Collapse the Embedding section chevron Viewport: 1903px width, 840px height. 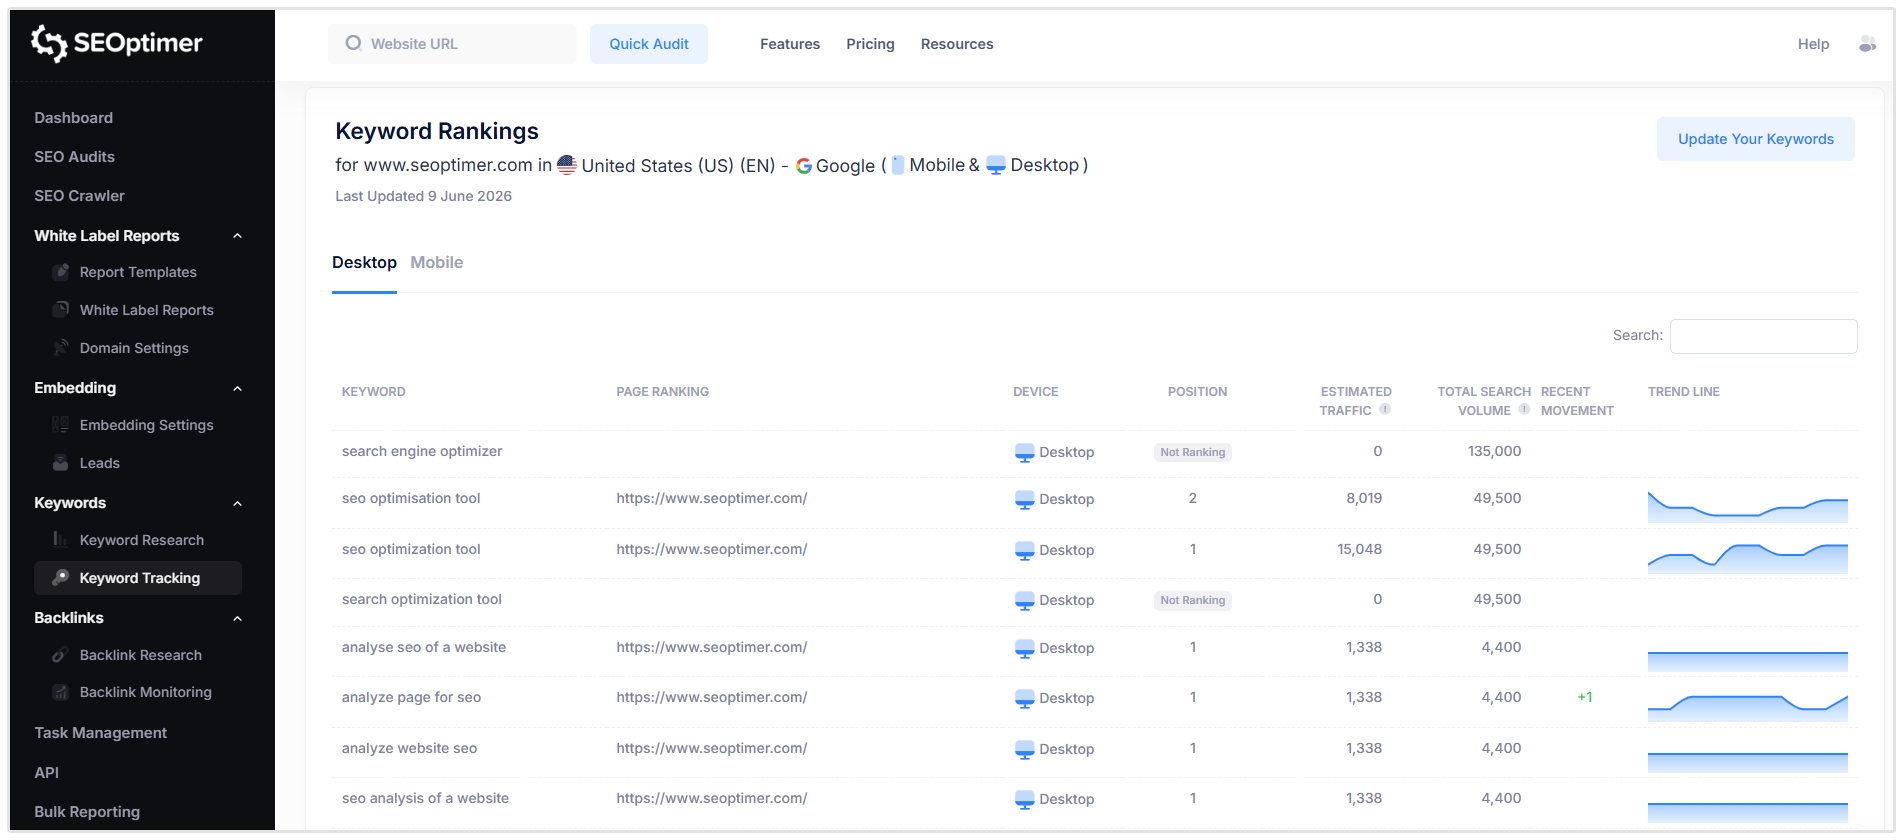pyautogui.click(x=237, y=388)
